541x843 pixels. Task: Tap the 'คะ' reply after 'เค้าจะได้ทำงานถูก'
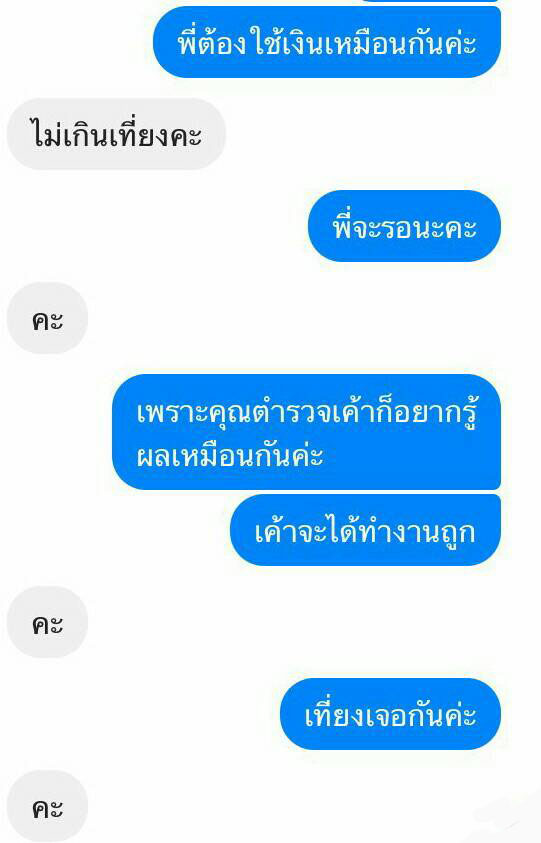coord(47,623)
